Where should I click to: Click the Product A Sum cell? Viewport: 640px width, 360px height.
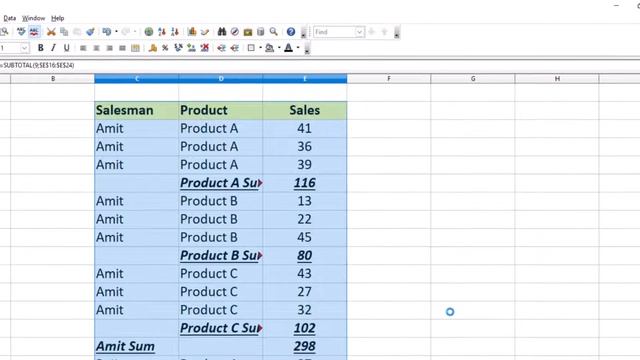click(x=221, y=183)
